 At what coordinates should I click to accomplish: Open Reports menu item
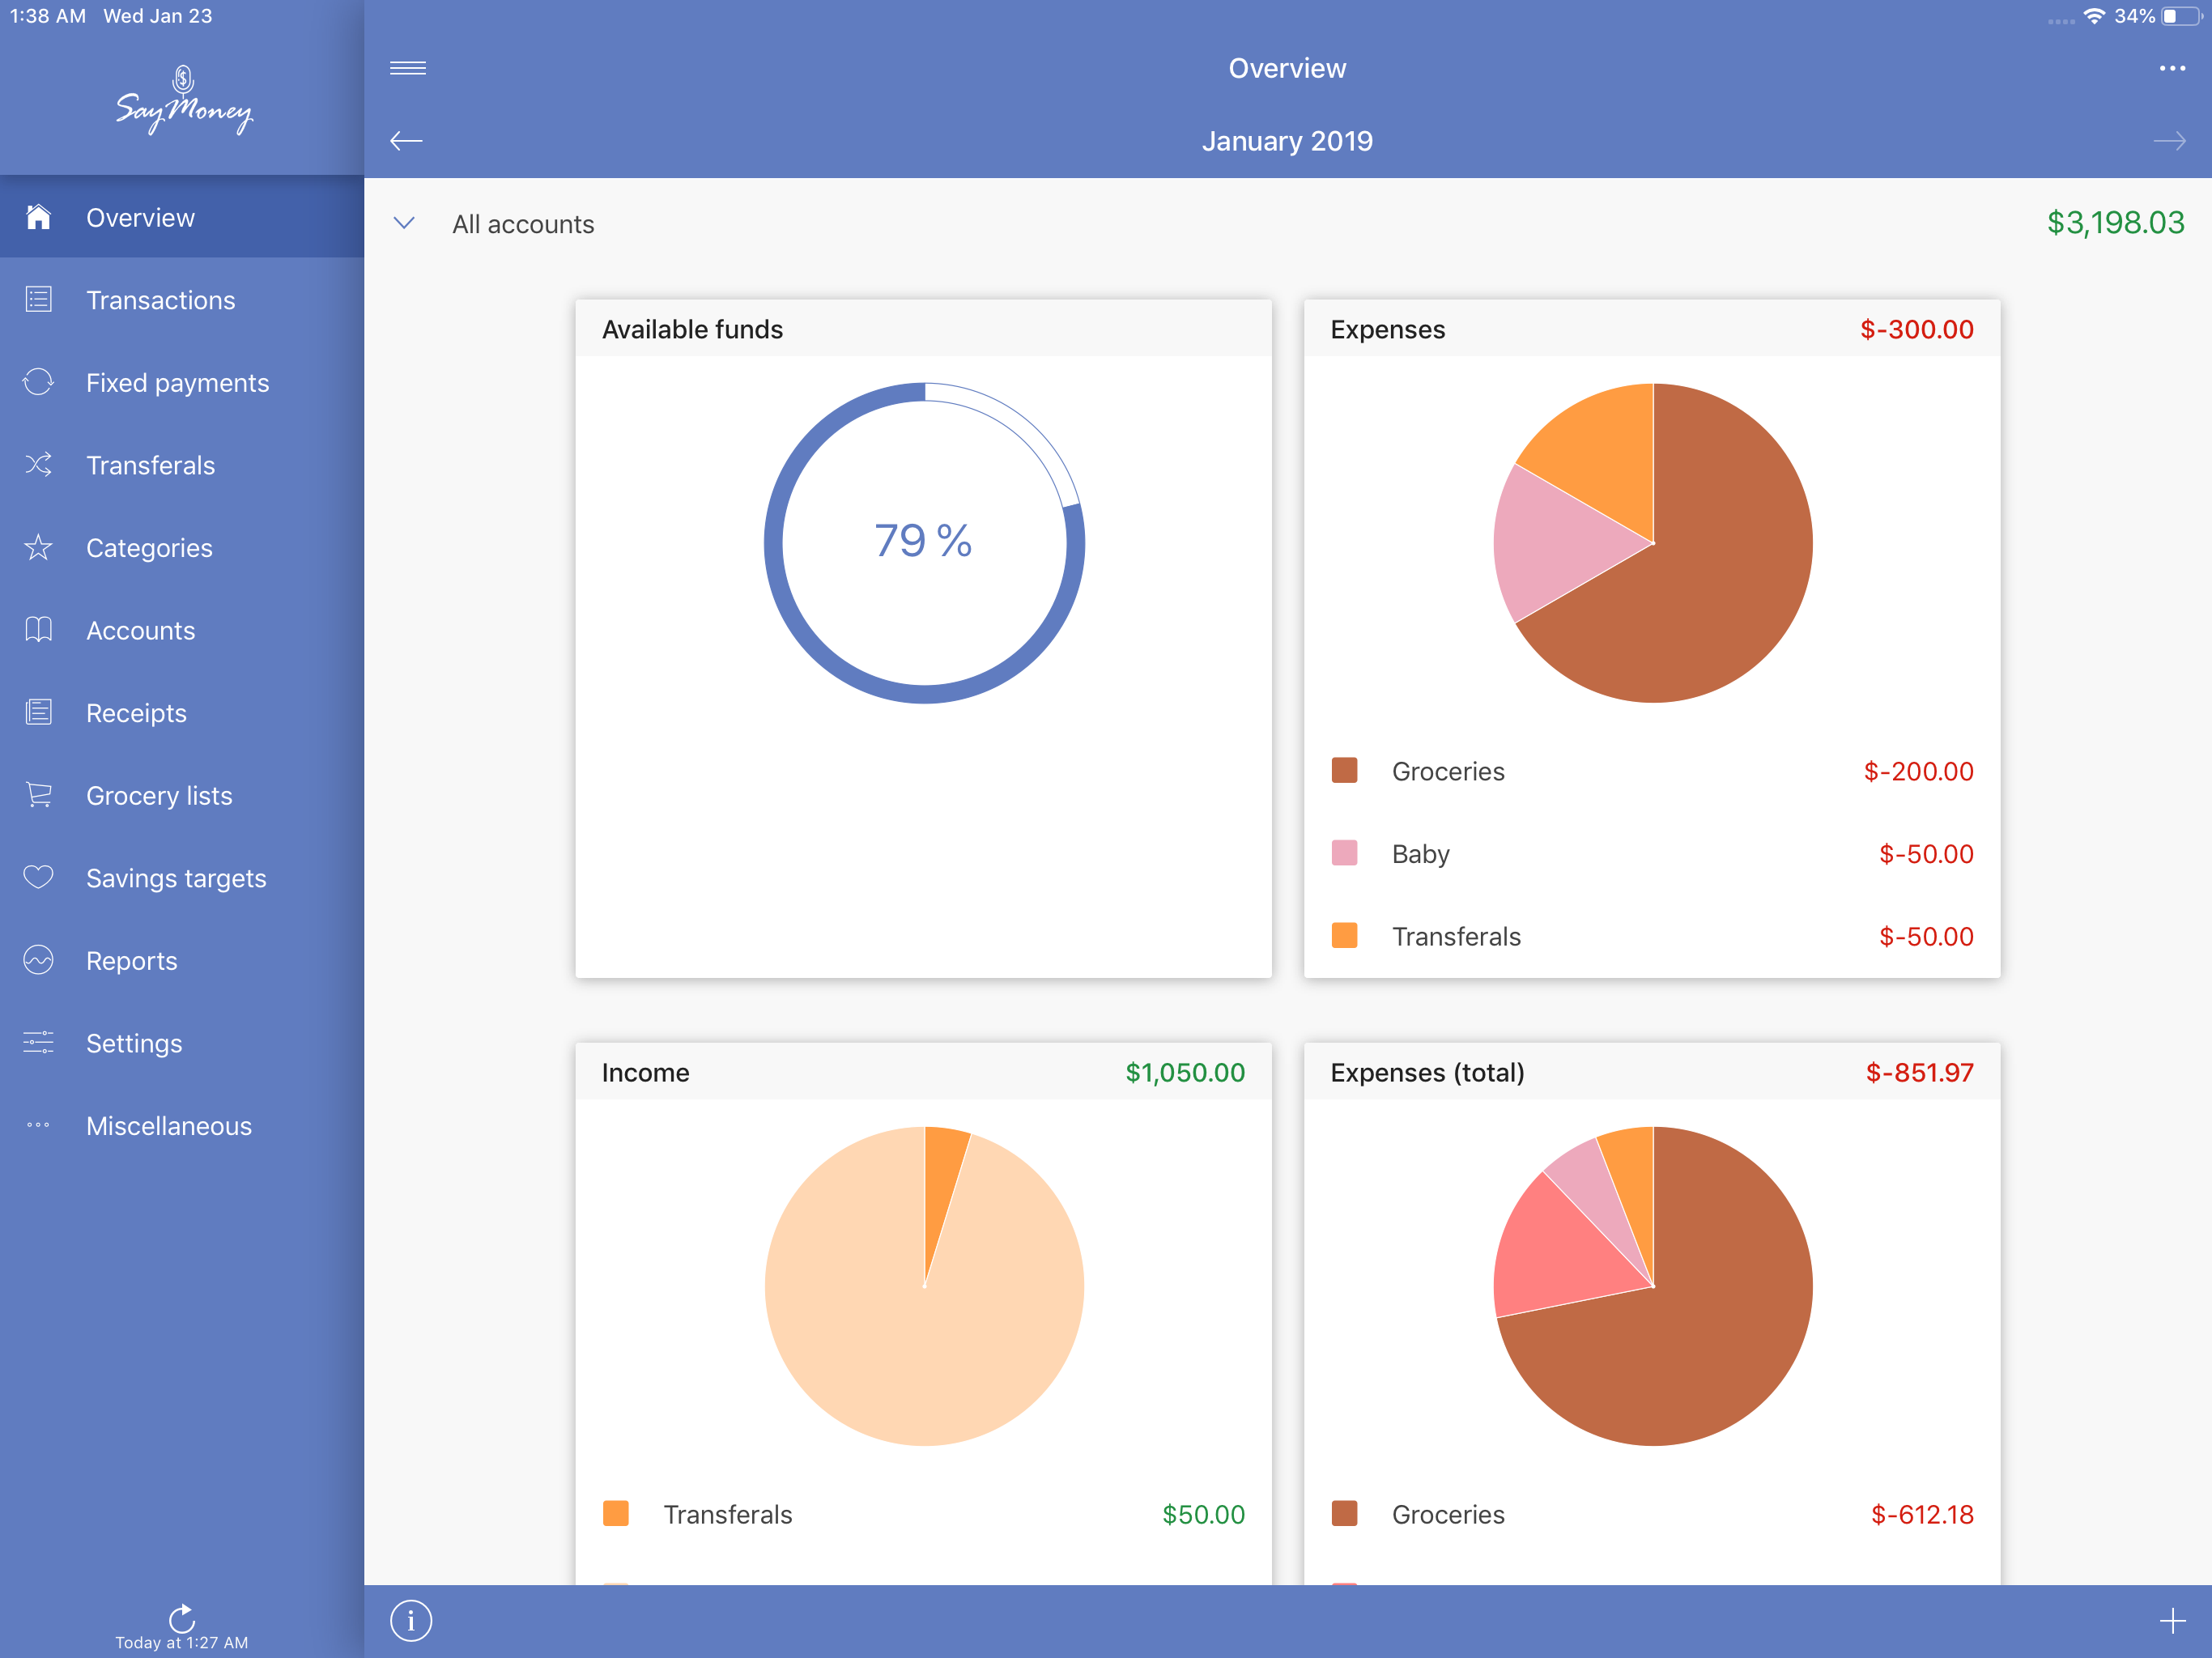(182, 960)
